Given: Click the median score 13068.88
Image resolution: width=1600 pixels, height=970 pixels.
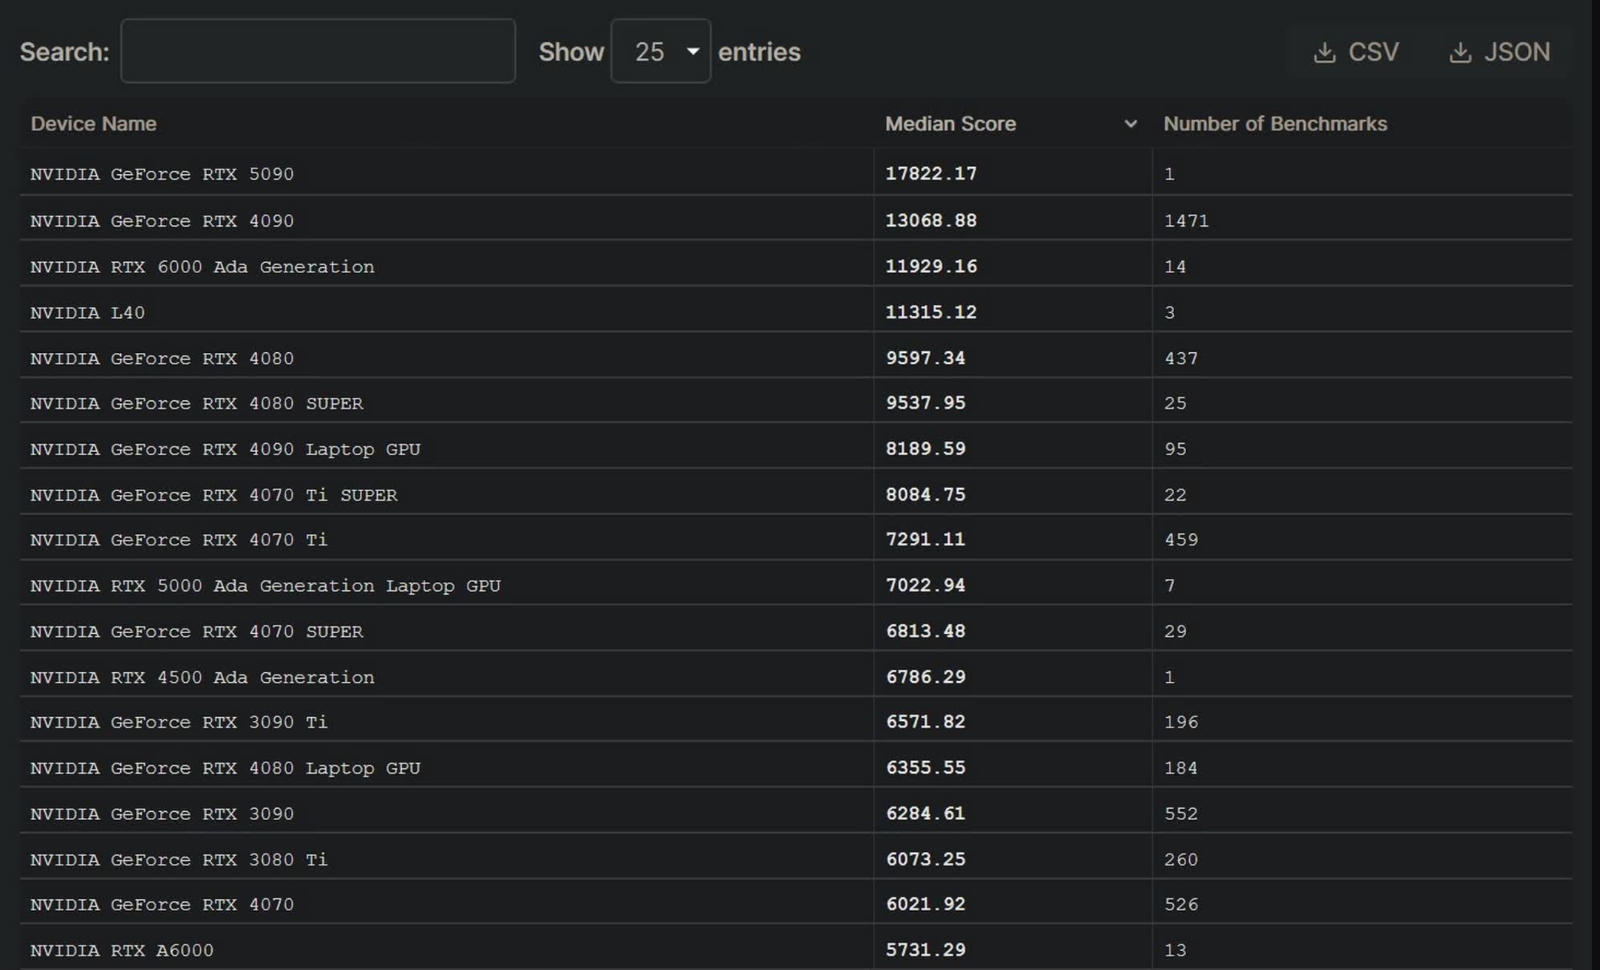Looking at the screenshot, I should [x=931, y=220].
